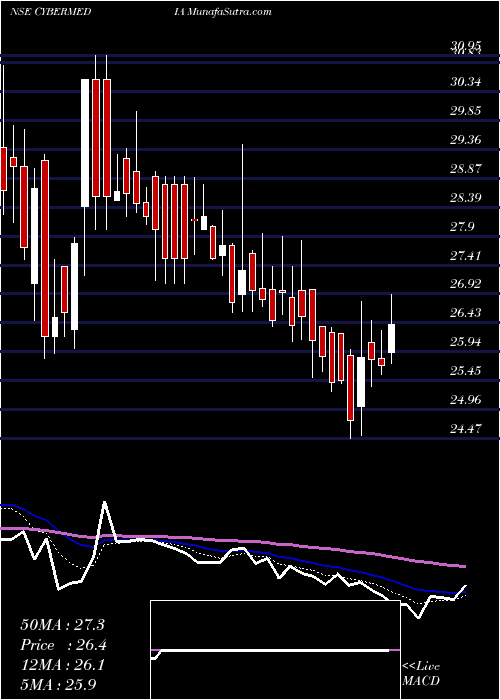Screen dimensions: 500x700
Task: Click the 50MA : 27.3 readout
Action: 62,625
